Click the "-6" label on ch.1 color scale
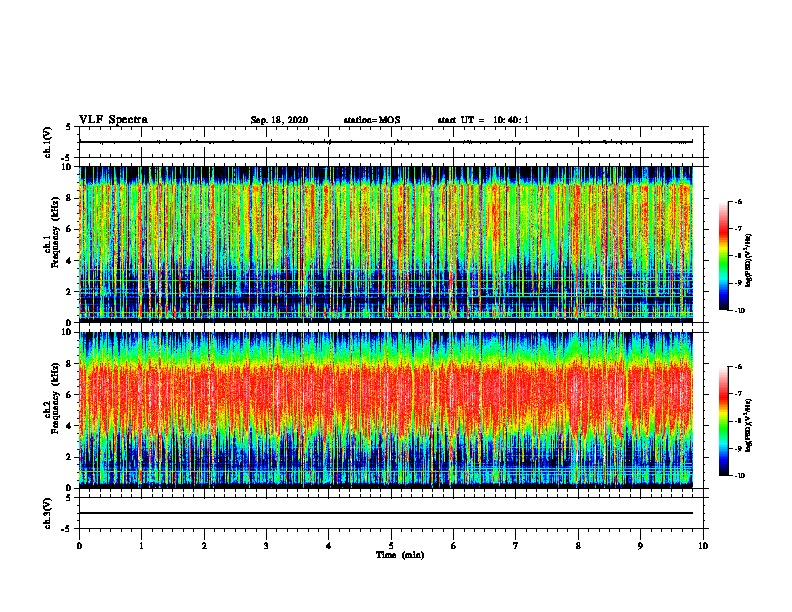 [738, 202]
